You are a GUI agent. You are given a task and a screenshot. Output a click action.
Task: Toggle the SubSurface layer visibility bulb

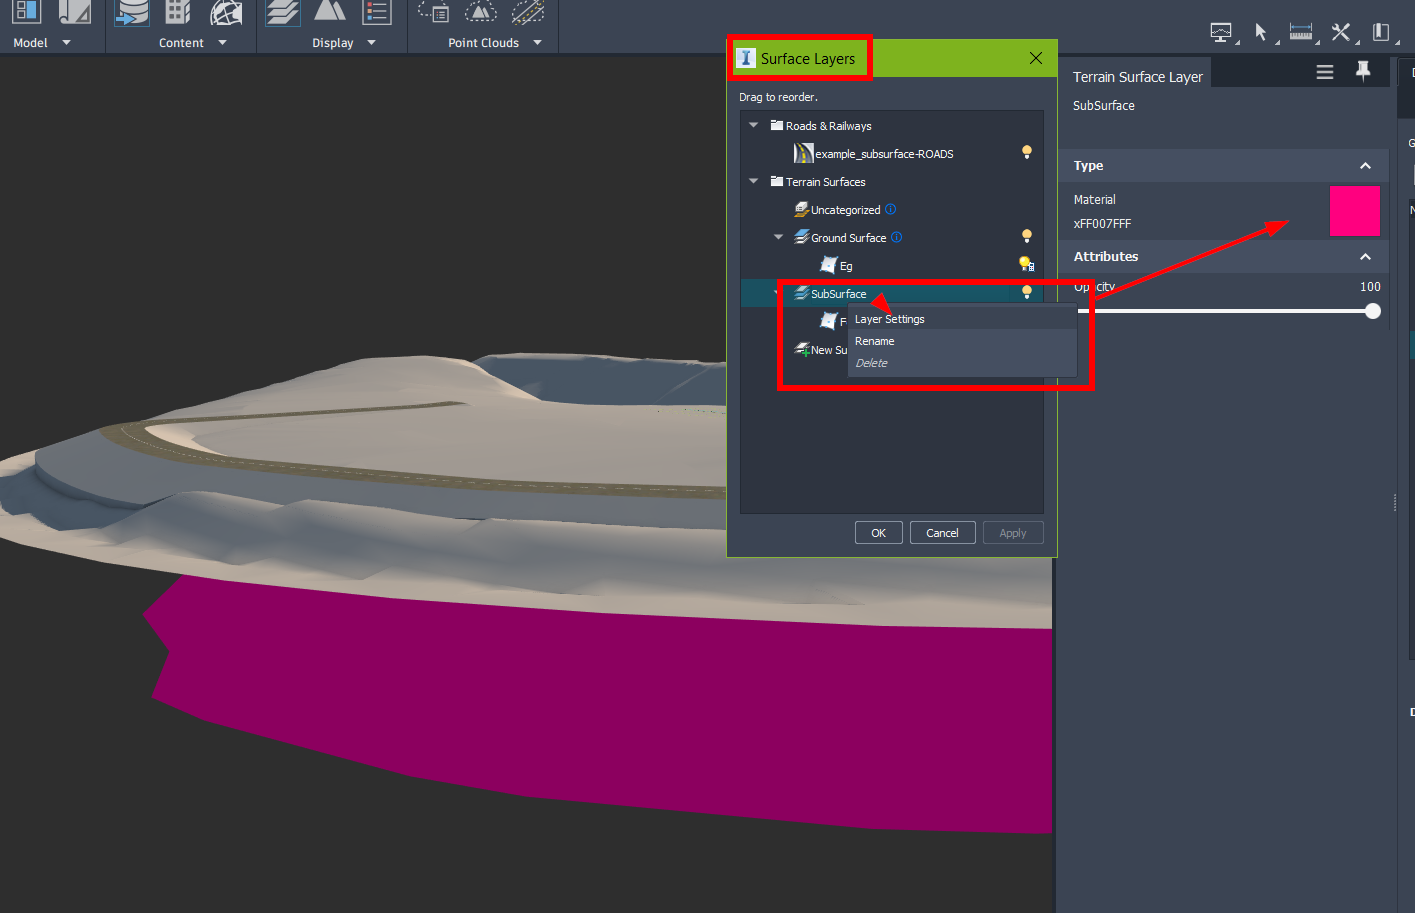click(x=1026, y=291)
